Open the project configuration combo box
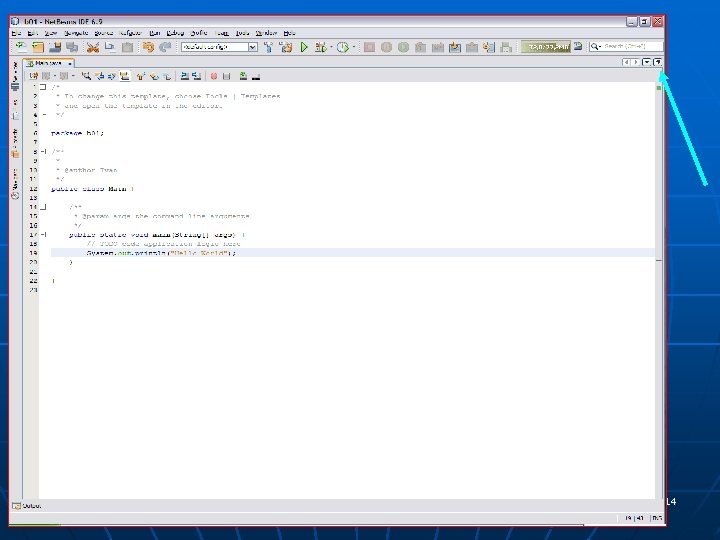The image size is (720, 540). tap(219, 47)
